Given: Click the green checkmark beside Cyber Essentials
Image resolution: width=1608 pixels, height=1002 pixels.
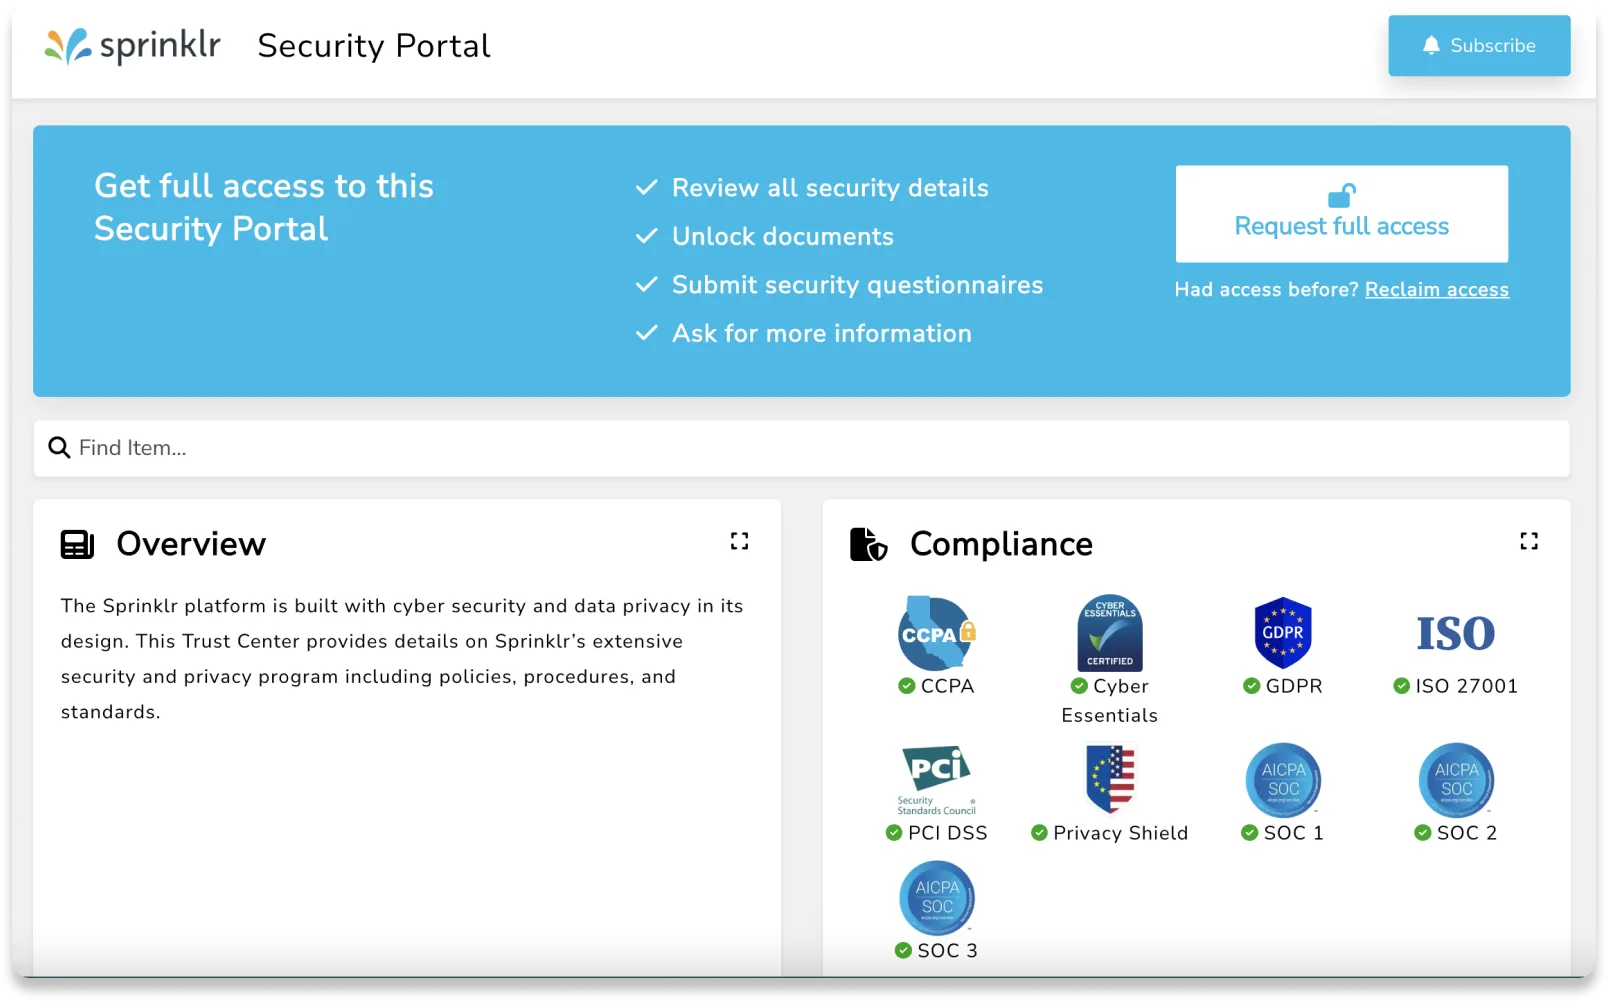Looking at the screenshot, I should point(1079,686).
